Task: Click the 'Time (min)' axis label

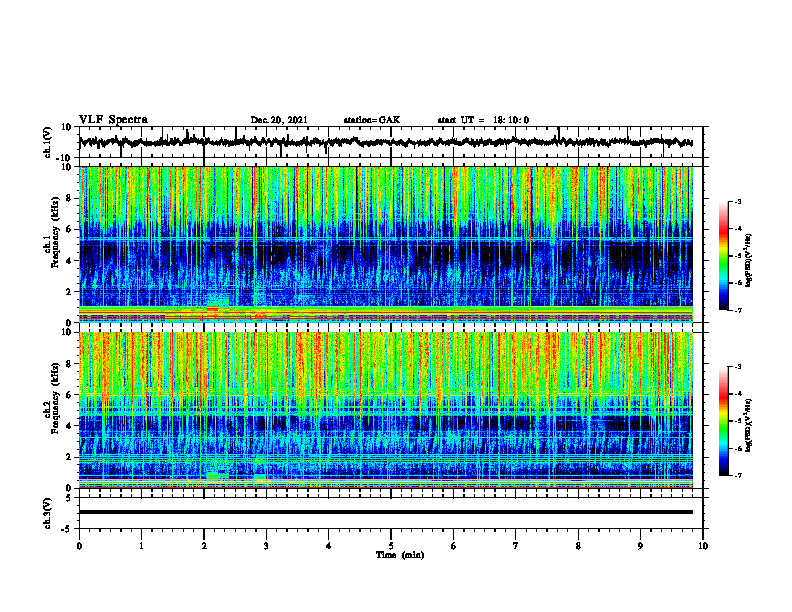Action: (x=400, y=555)
